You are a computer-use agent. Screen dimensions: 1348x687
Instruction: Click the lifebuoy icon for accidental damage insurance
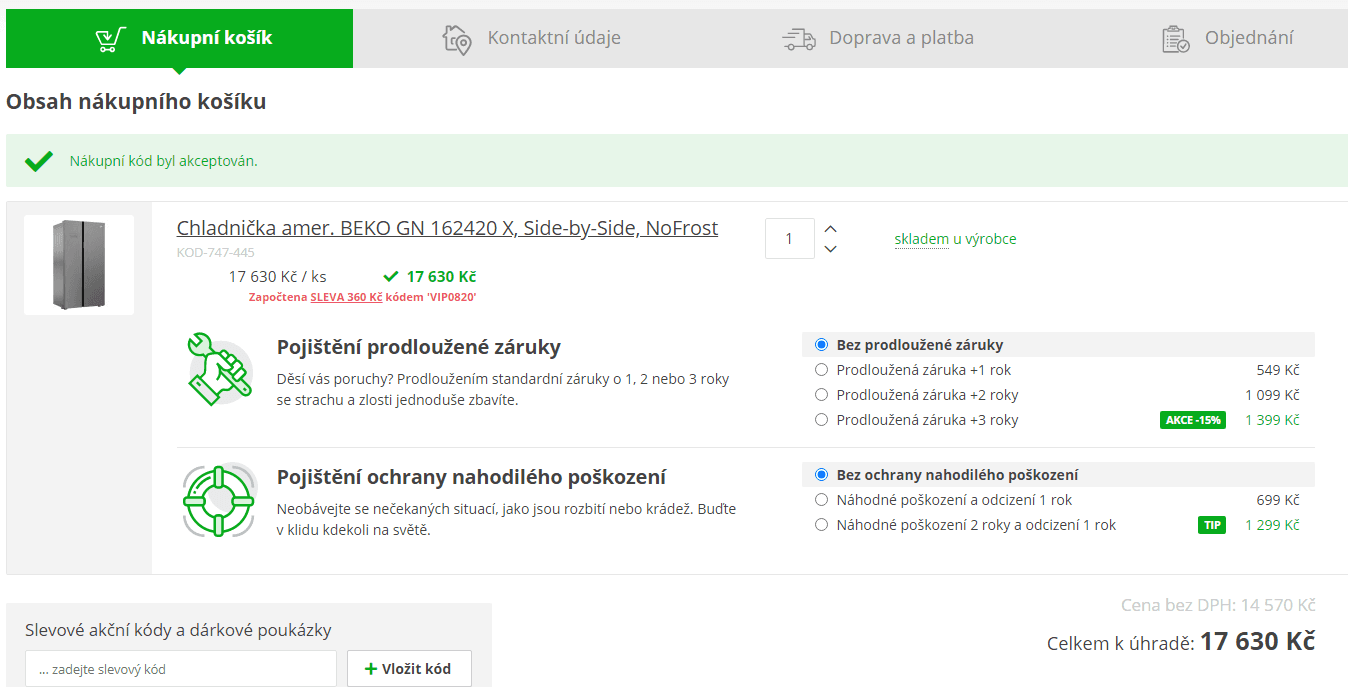tap(220, 500)
